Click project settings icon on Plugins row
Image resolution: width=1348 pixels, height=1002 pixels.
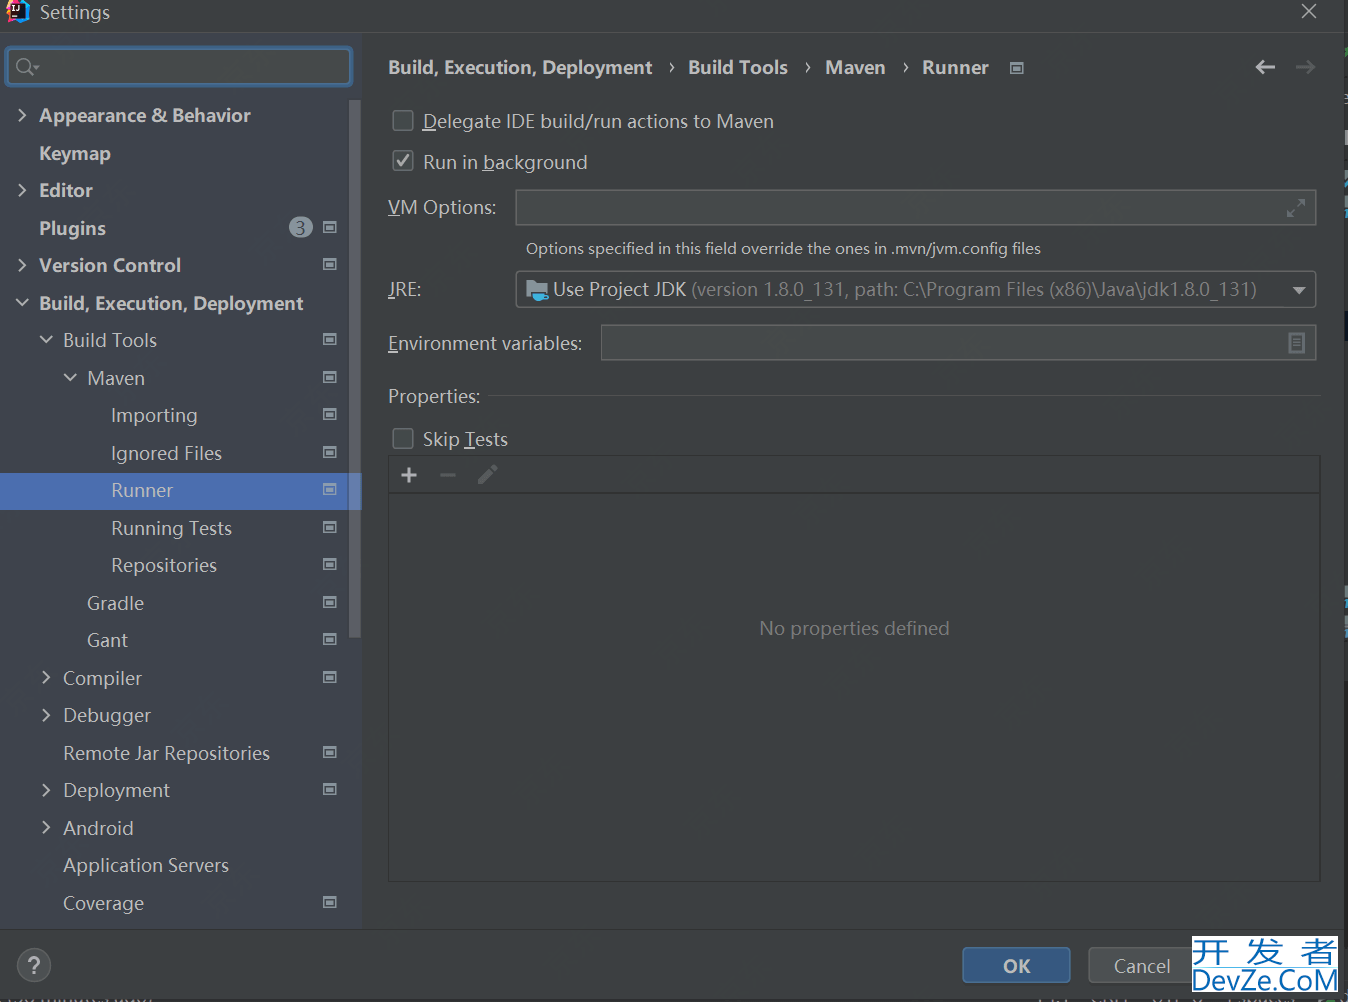(x=330, y=228)
